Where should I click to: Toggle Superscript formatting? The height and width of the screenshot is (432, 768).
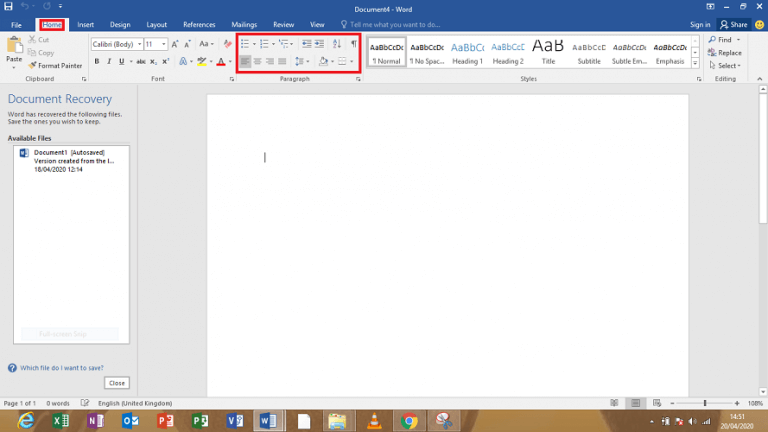pos(166,62)
